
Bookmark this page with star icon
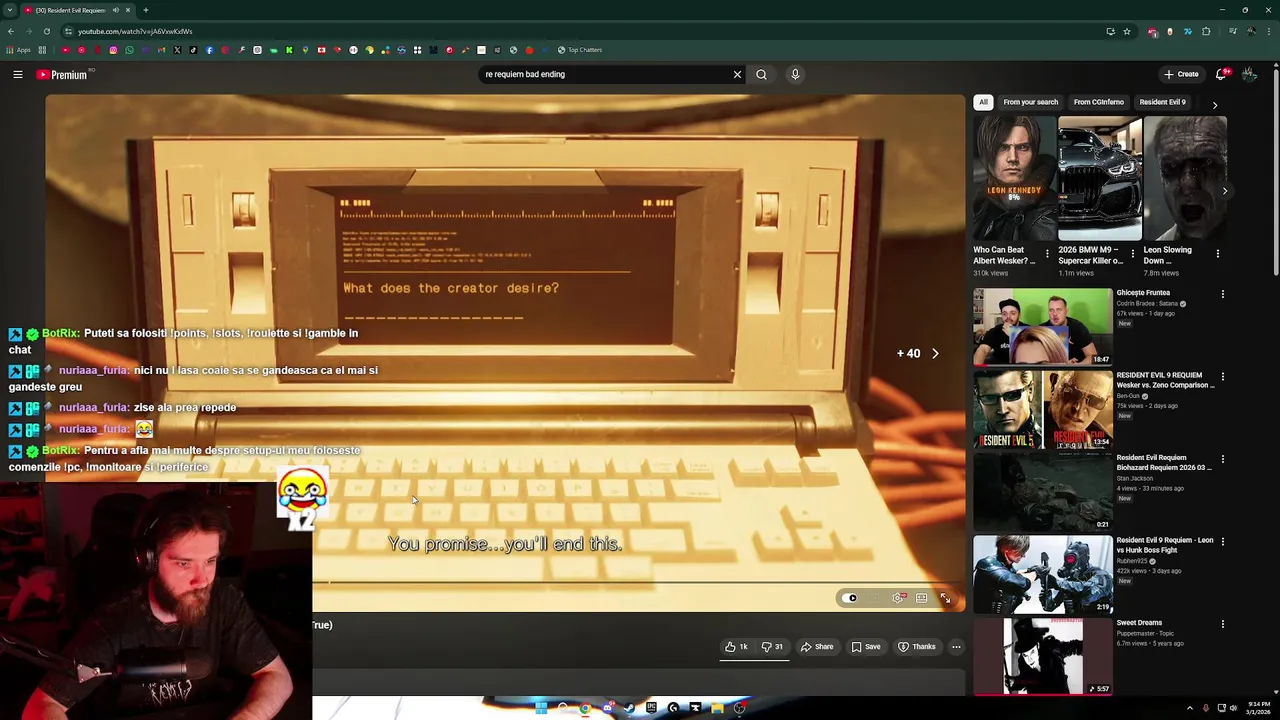pyautogui.click(x=1127, y=31)
